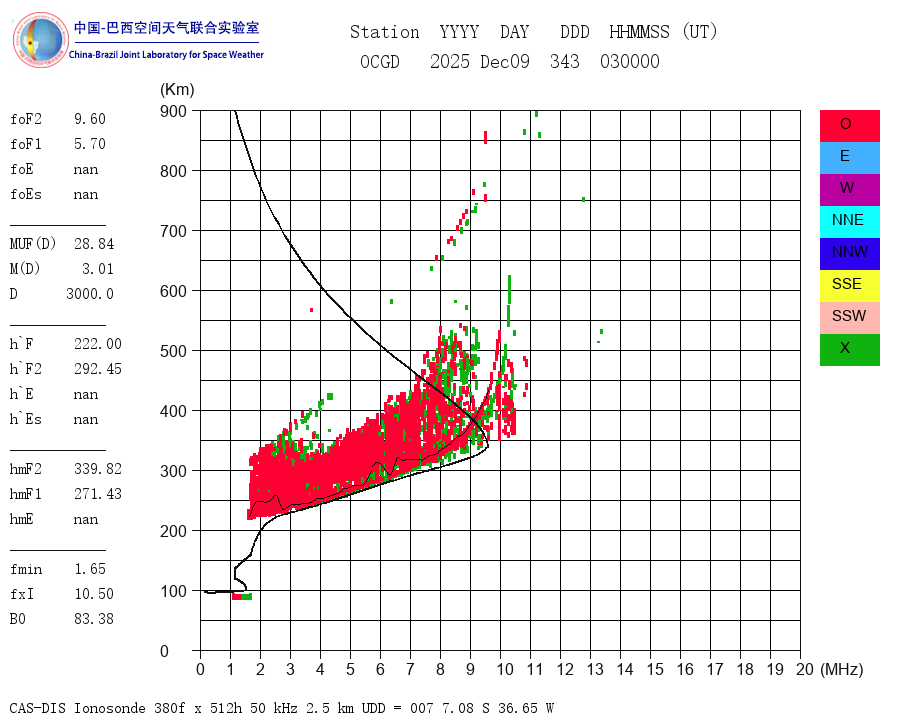Click the 5 MHz axis tick label

[350, 669]
